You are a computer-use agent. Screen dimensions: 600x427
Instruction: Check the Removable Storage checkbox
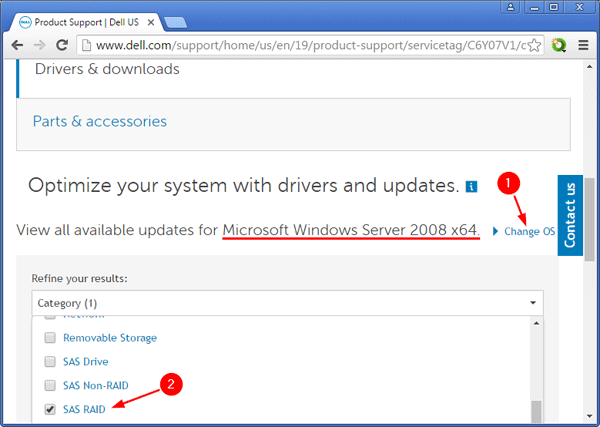point(50,338)
